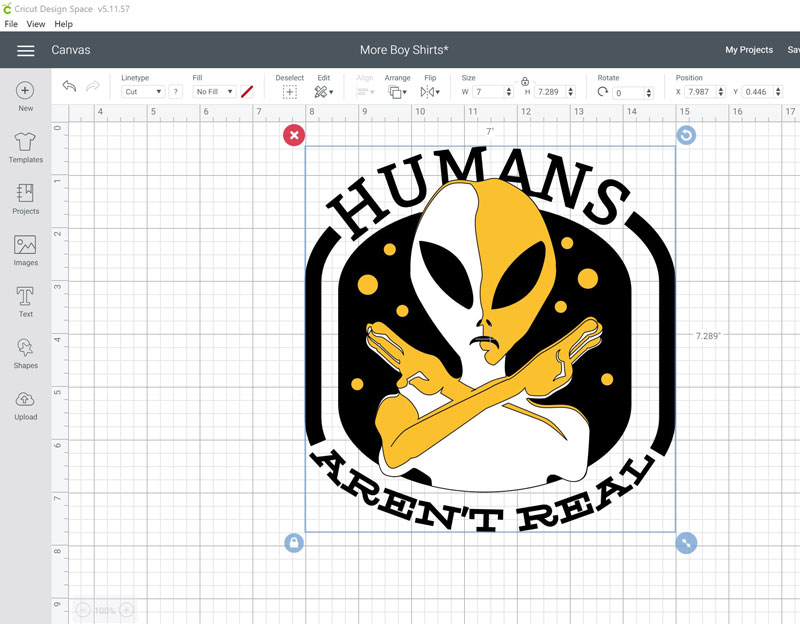Click the Canvas title label
This screenshot has height=624, width=800.
(71, 50)
